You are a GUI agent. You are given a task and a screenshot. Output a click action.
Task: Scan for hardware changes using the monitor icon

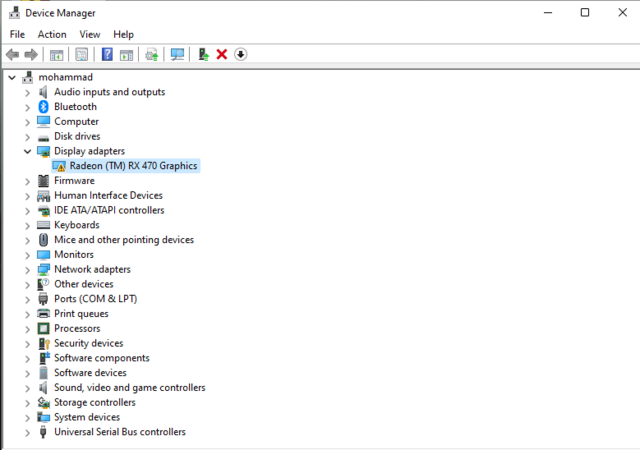(x=177, y=54)
